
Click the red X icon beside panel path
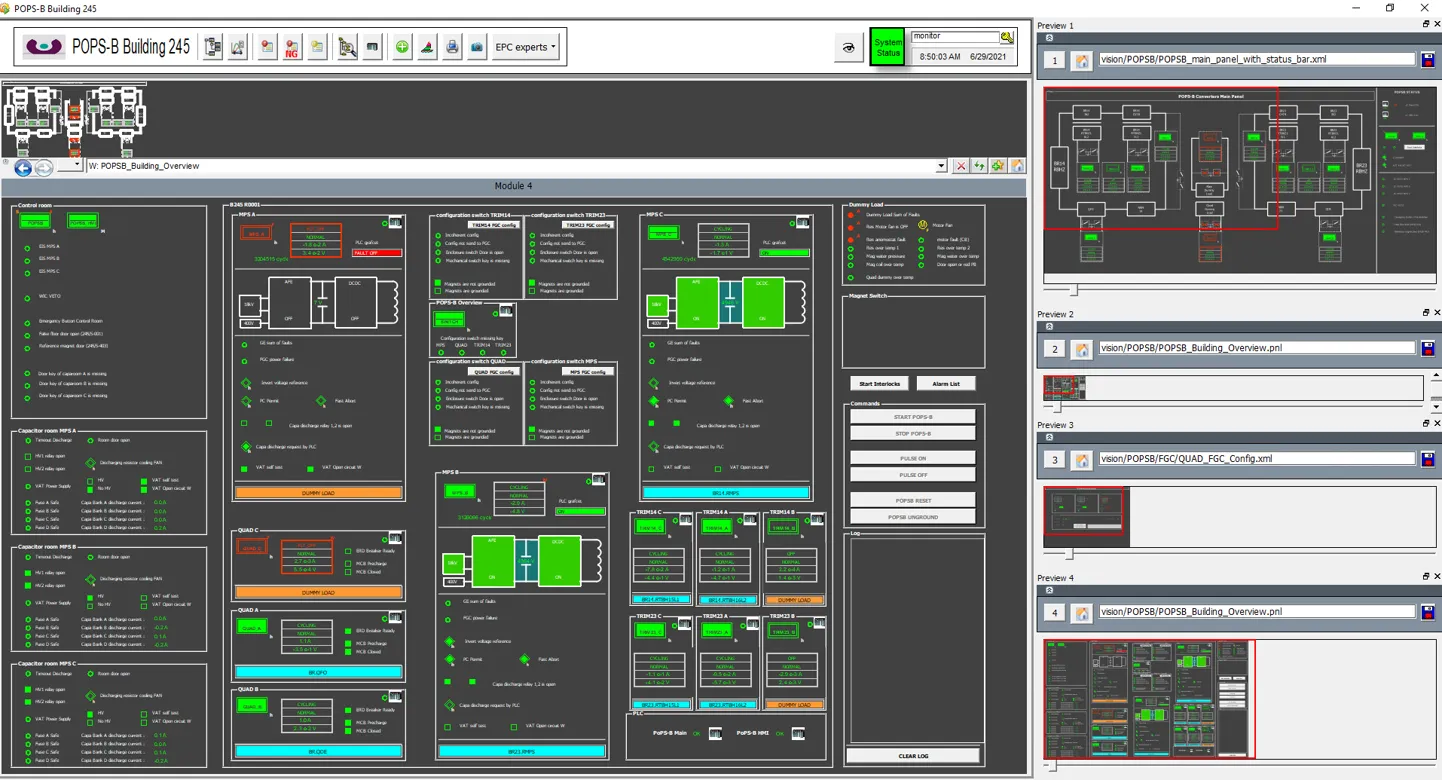click(961, 166)
